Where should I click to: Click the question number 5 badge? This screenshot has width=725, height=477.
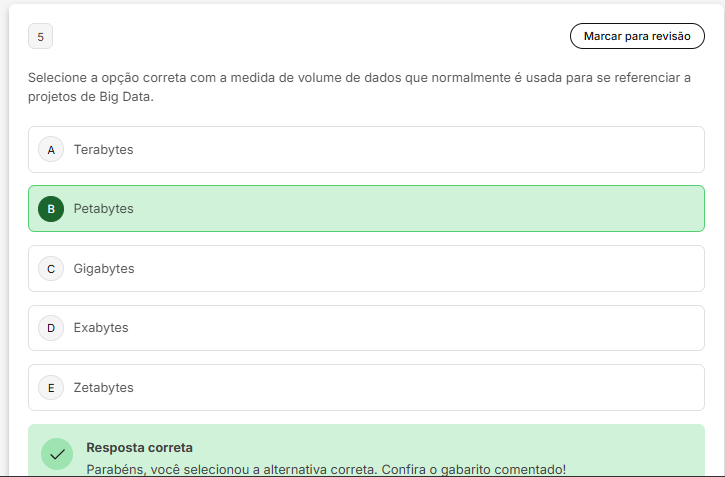[41, 36]
